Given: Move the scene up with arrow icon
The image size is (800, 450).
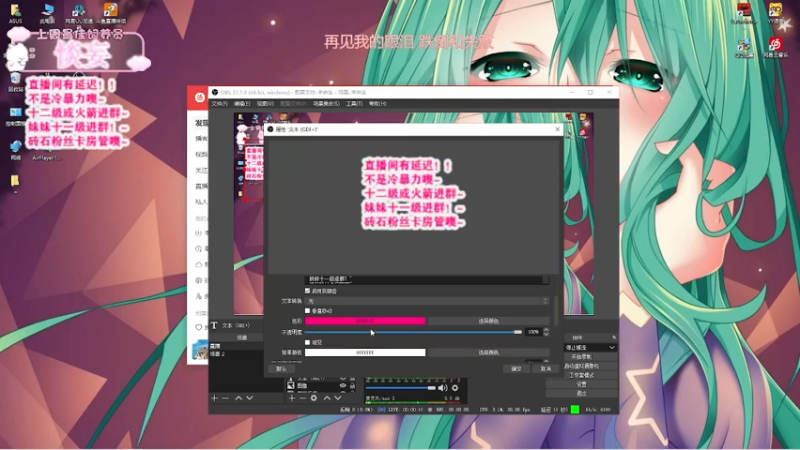Looking at the screenshot, I should pyautogui.click(x=238, y=398).
